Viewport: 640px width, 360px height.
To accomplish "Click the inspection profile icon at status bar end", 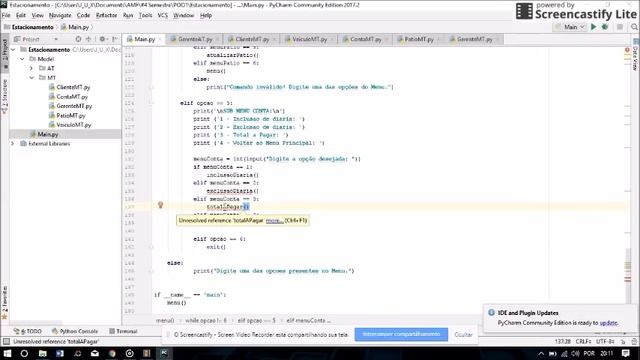I will [x=634, y=342].
